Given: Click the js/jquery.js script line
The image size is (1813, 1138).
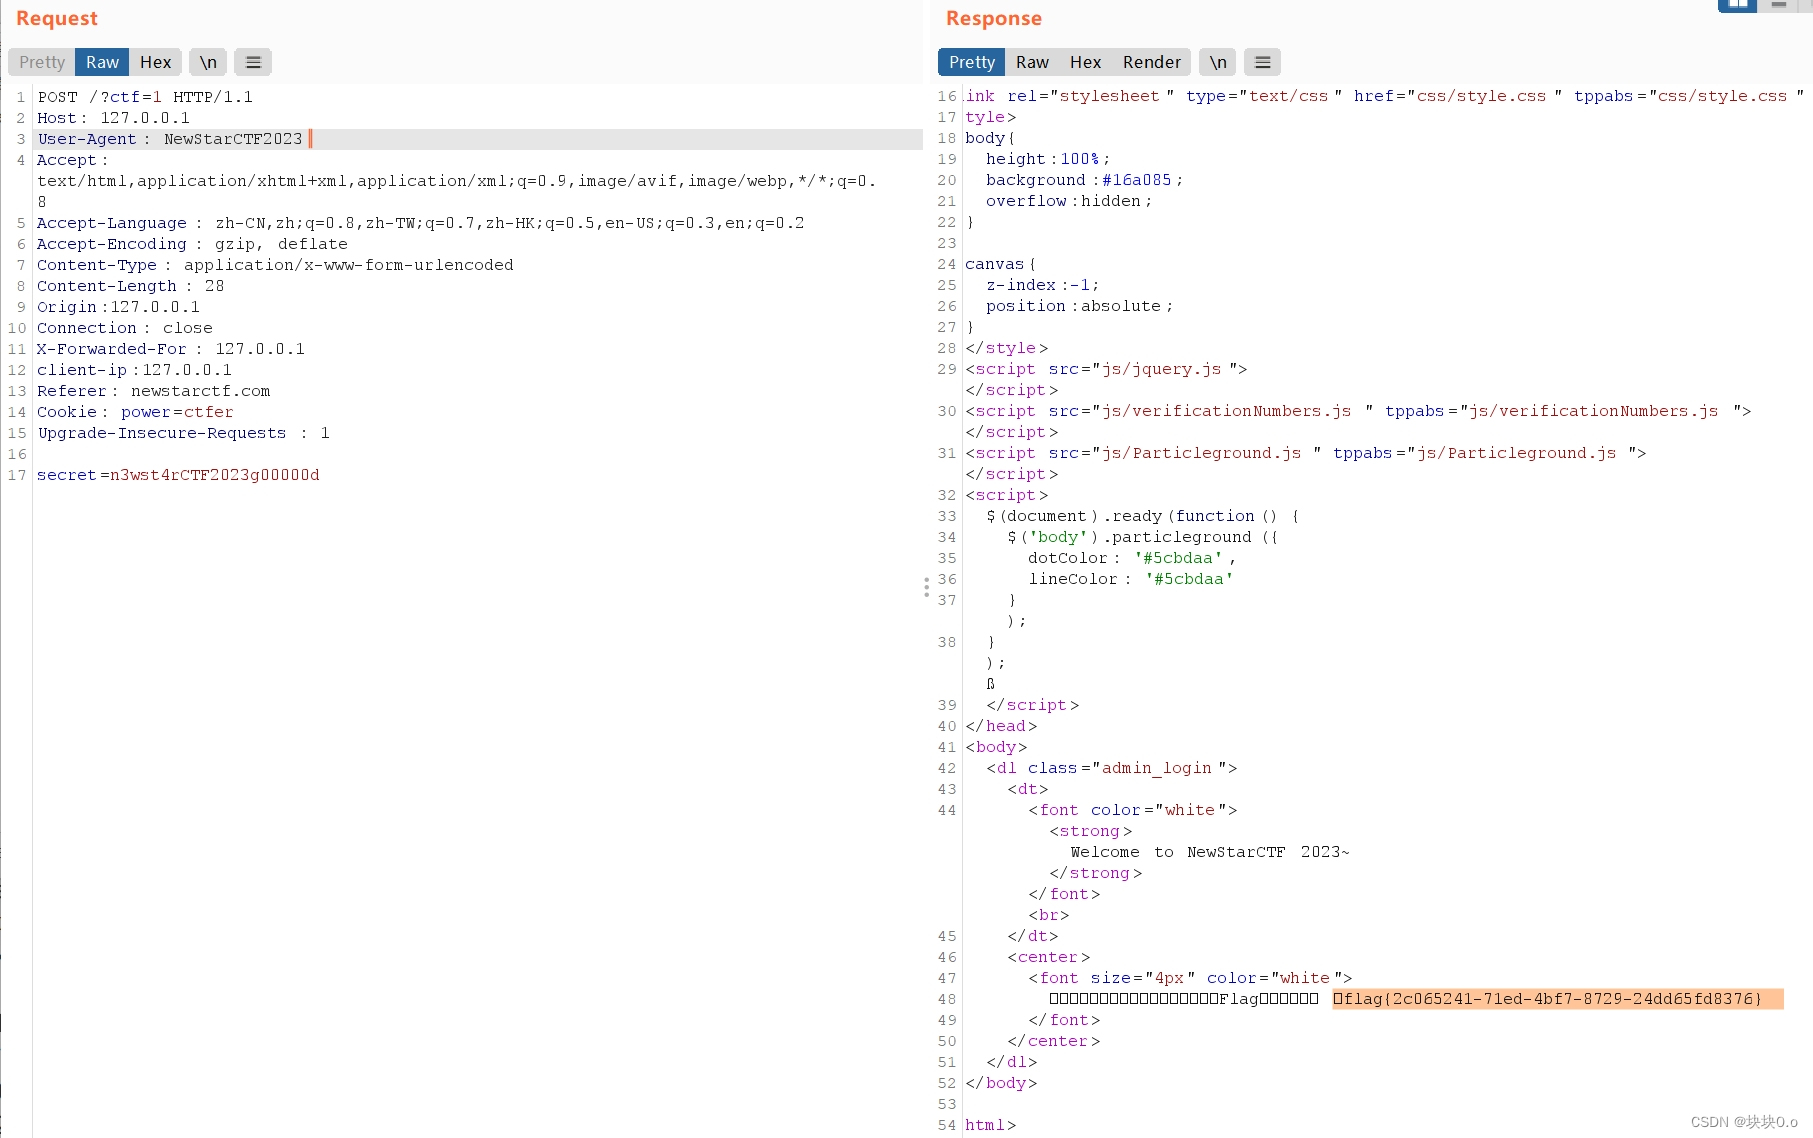Looking at the screenshot, I should pos(1106,369).
